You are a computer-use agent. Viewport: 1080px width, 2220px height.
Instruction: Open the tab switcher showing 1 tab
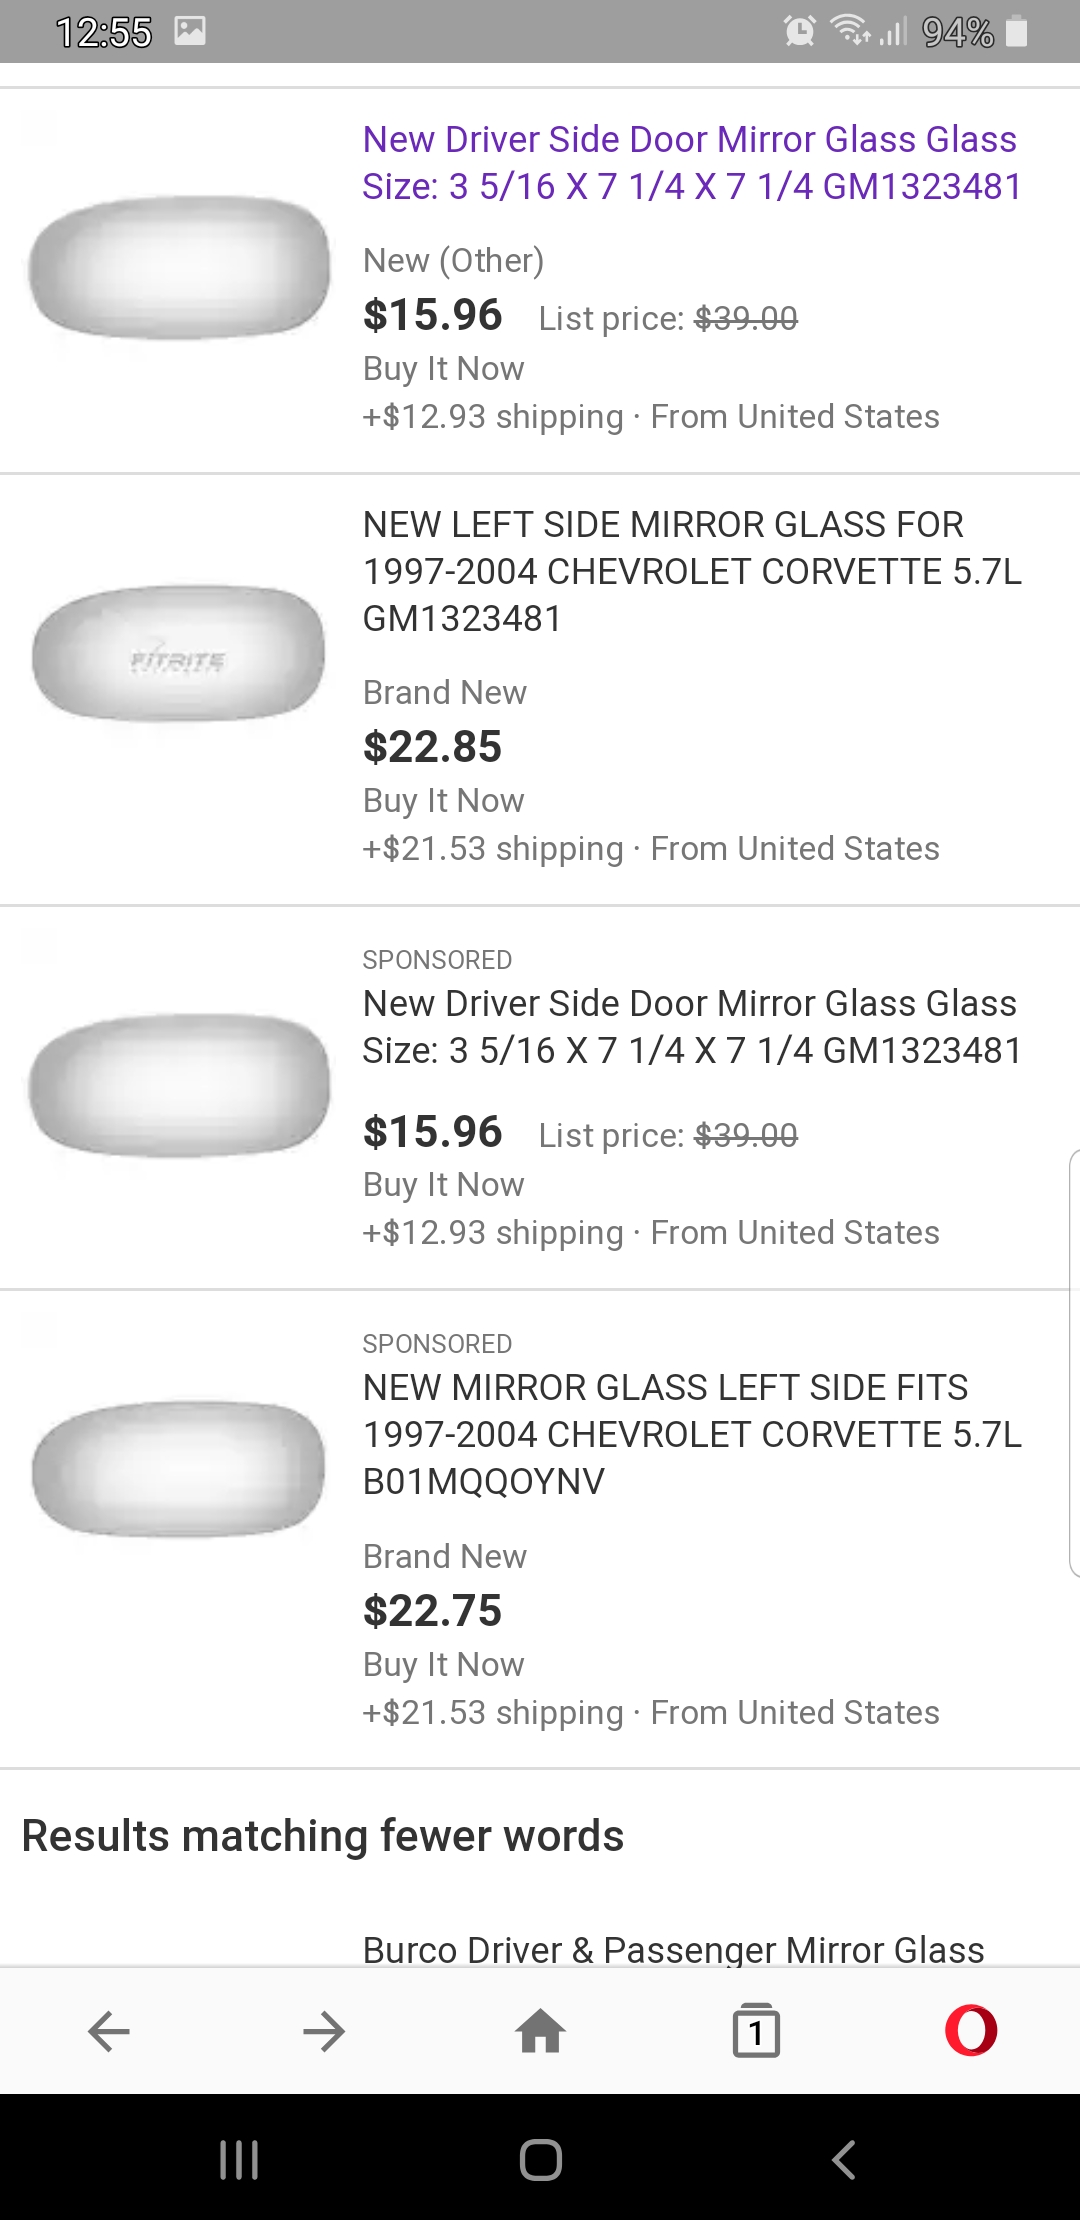click(x=756, y=2031)
